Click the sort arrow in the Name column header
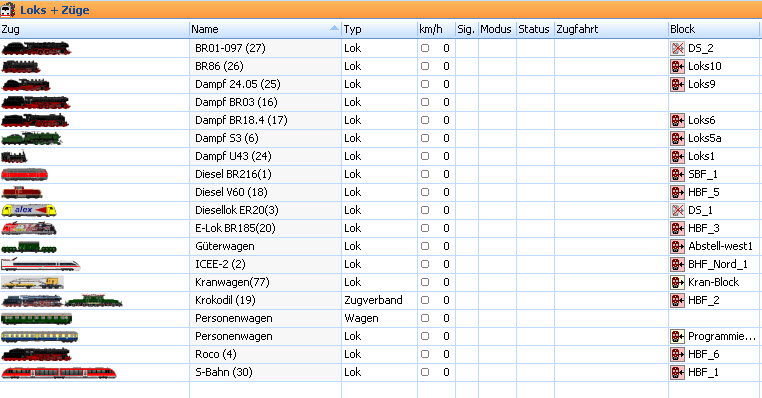 point(334,28)
